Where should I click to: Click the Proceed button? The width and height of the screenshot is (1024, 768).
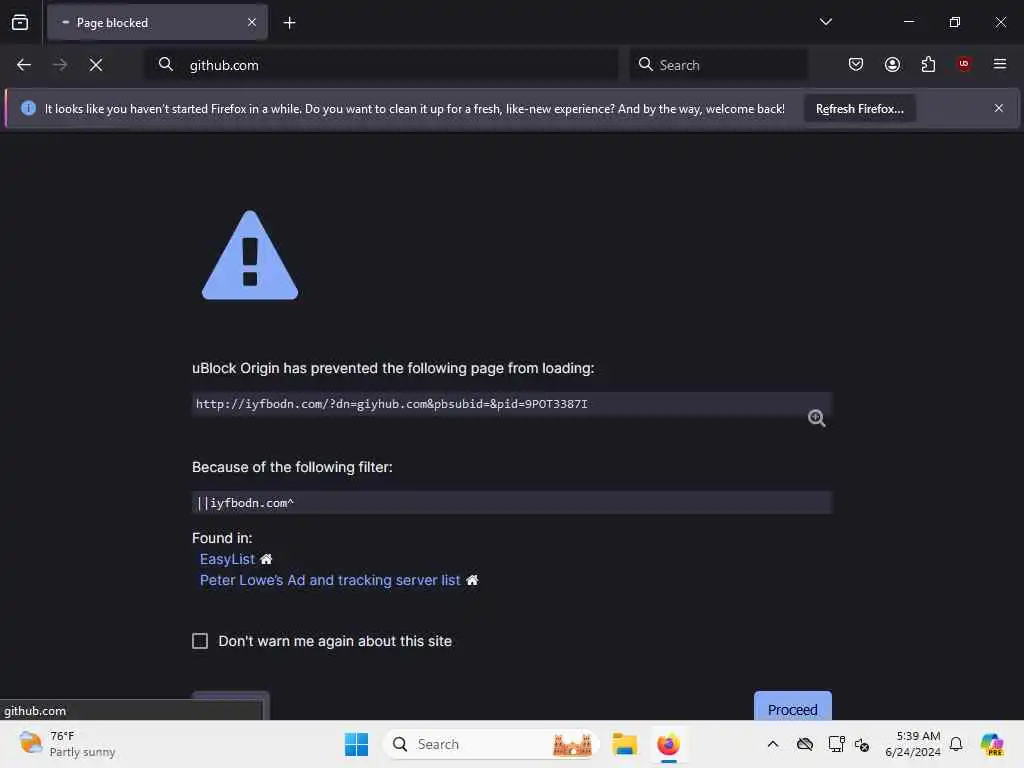792,708
